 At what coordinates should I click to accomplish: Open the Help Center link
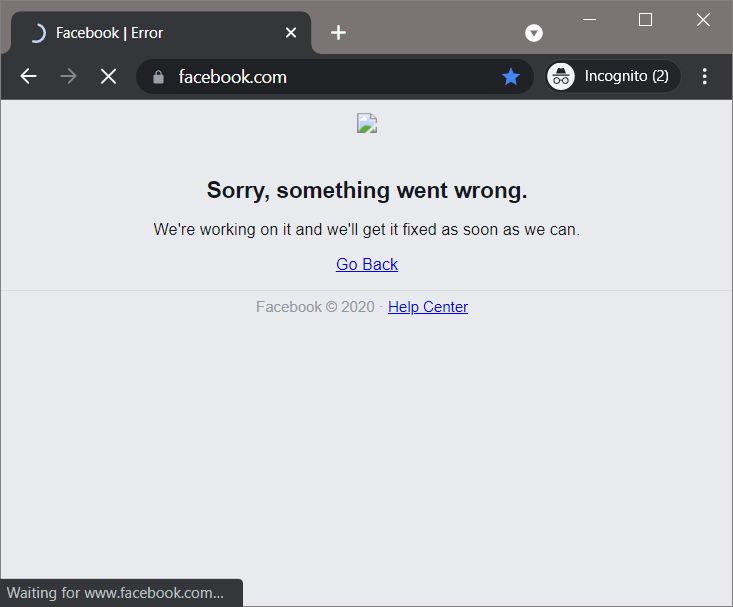[428, 307]
